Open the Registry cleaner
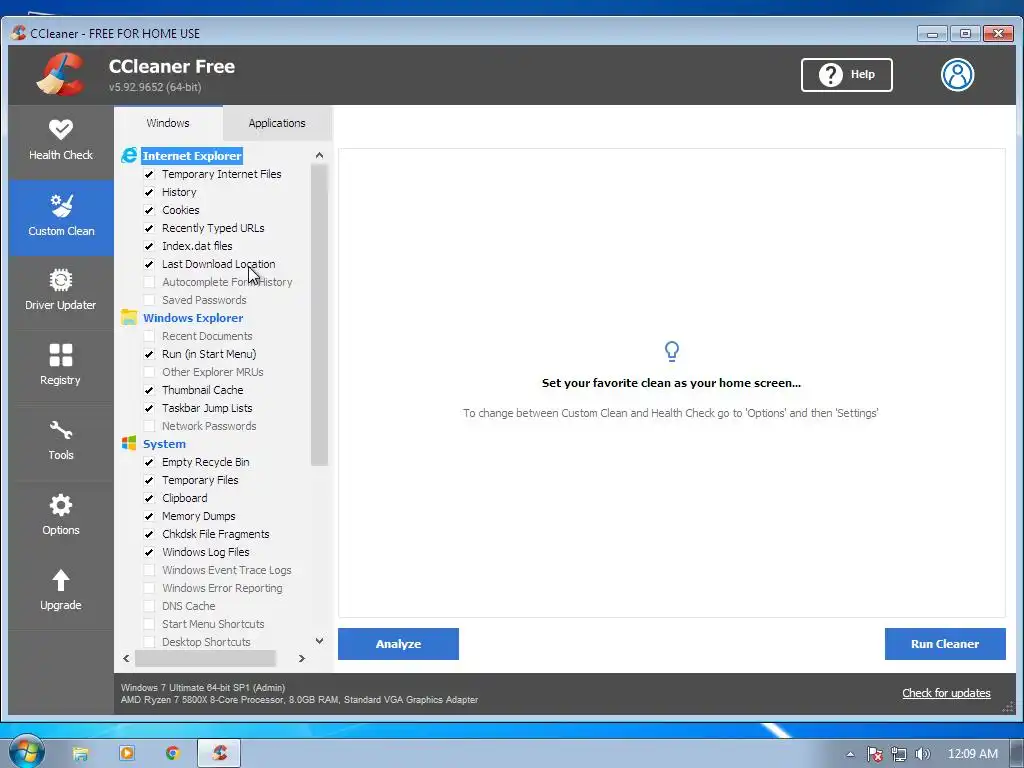1024x768 pixels. [61, 366]
